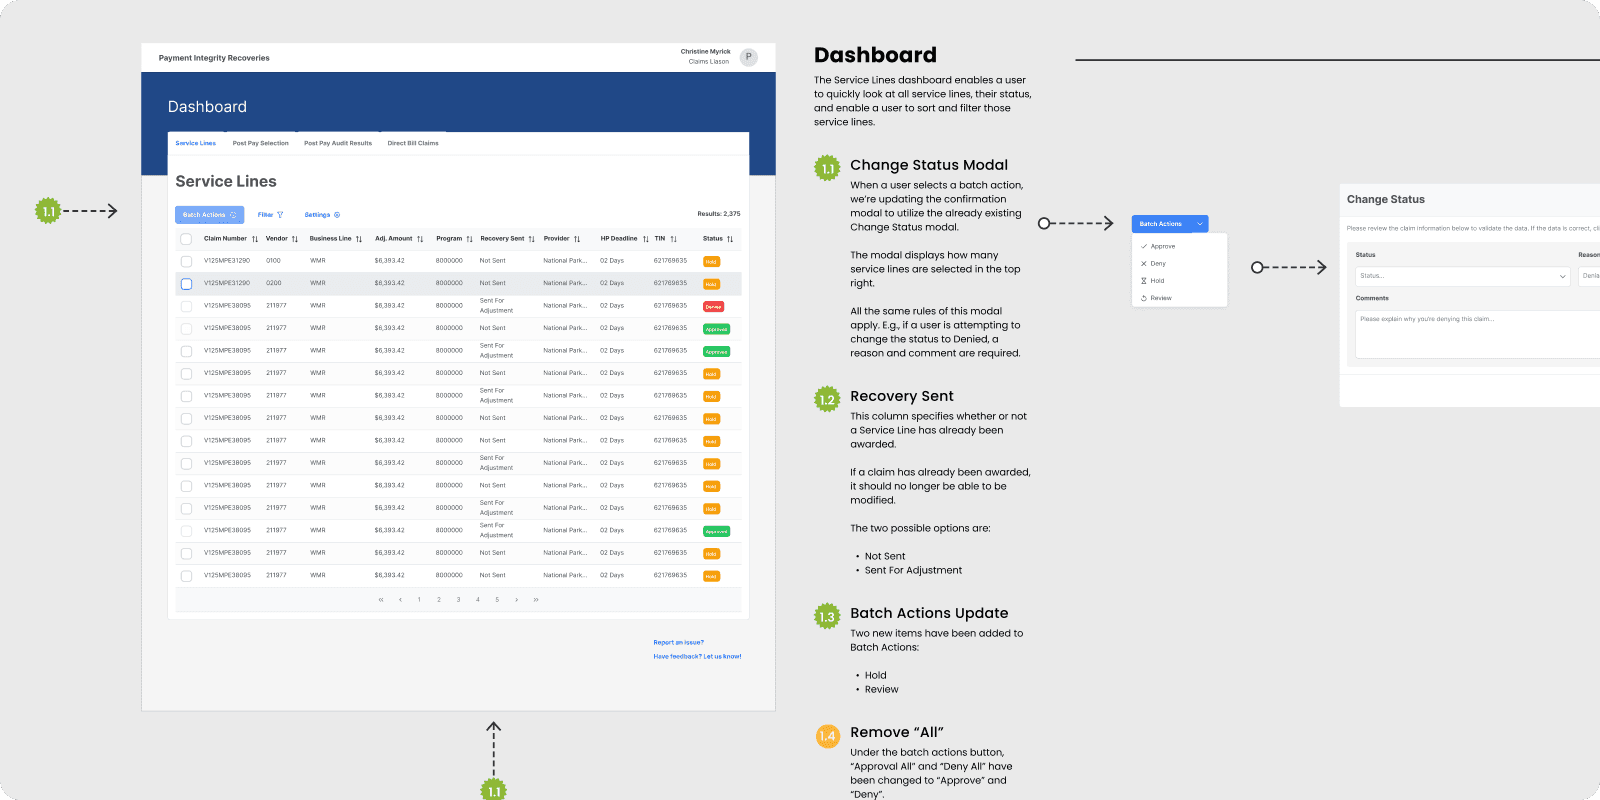Sort table by Vendor column

[295, 239]
